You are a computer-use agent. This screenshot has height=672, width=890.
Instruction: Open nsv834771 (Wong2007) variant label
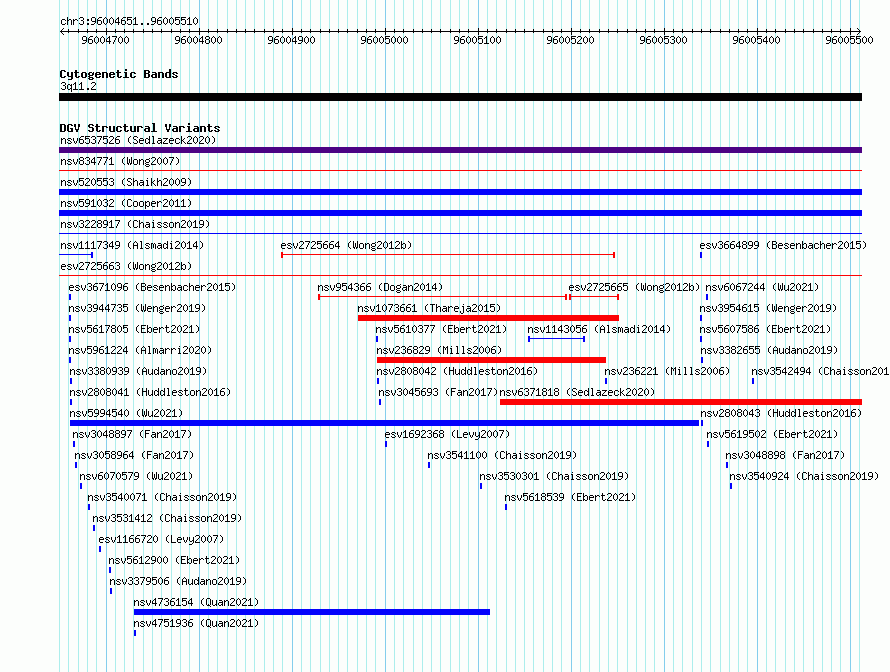[120, 161]
